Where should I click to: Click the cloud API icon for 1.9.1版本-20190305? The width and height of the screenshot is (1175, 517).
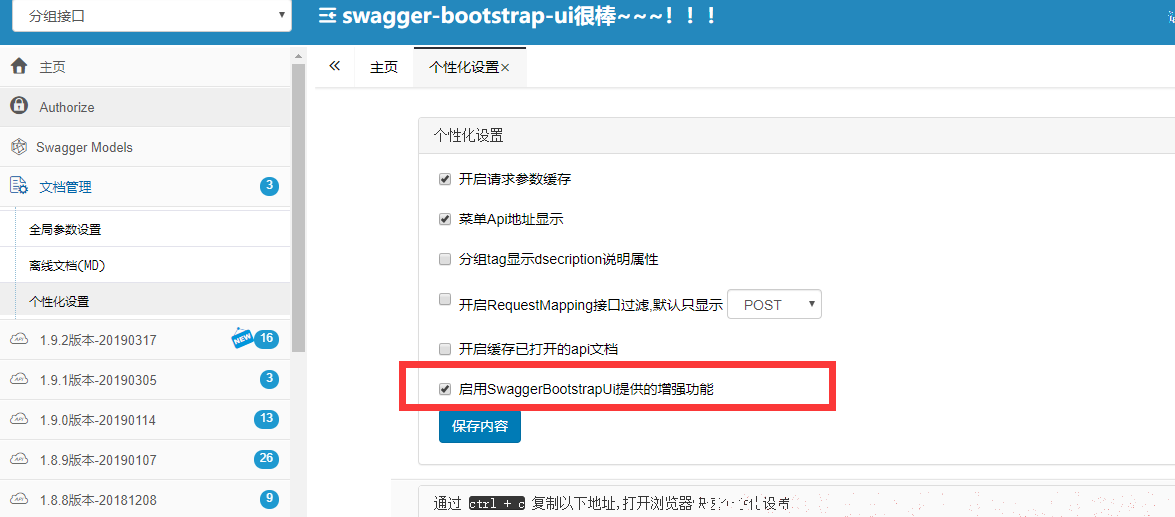coord(19,379)
